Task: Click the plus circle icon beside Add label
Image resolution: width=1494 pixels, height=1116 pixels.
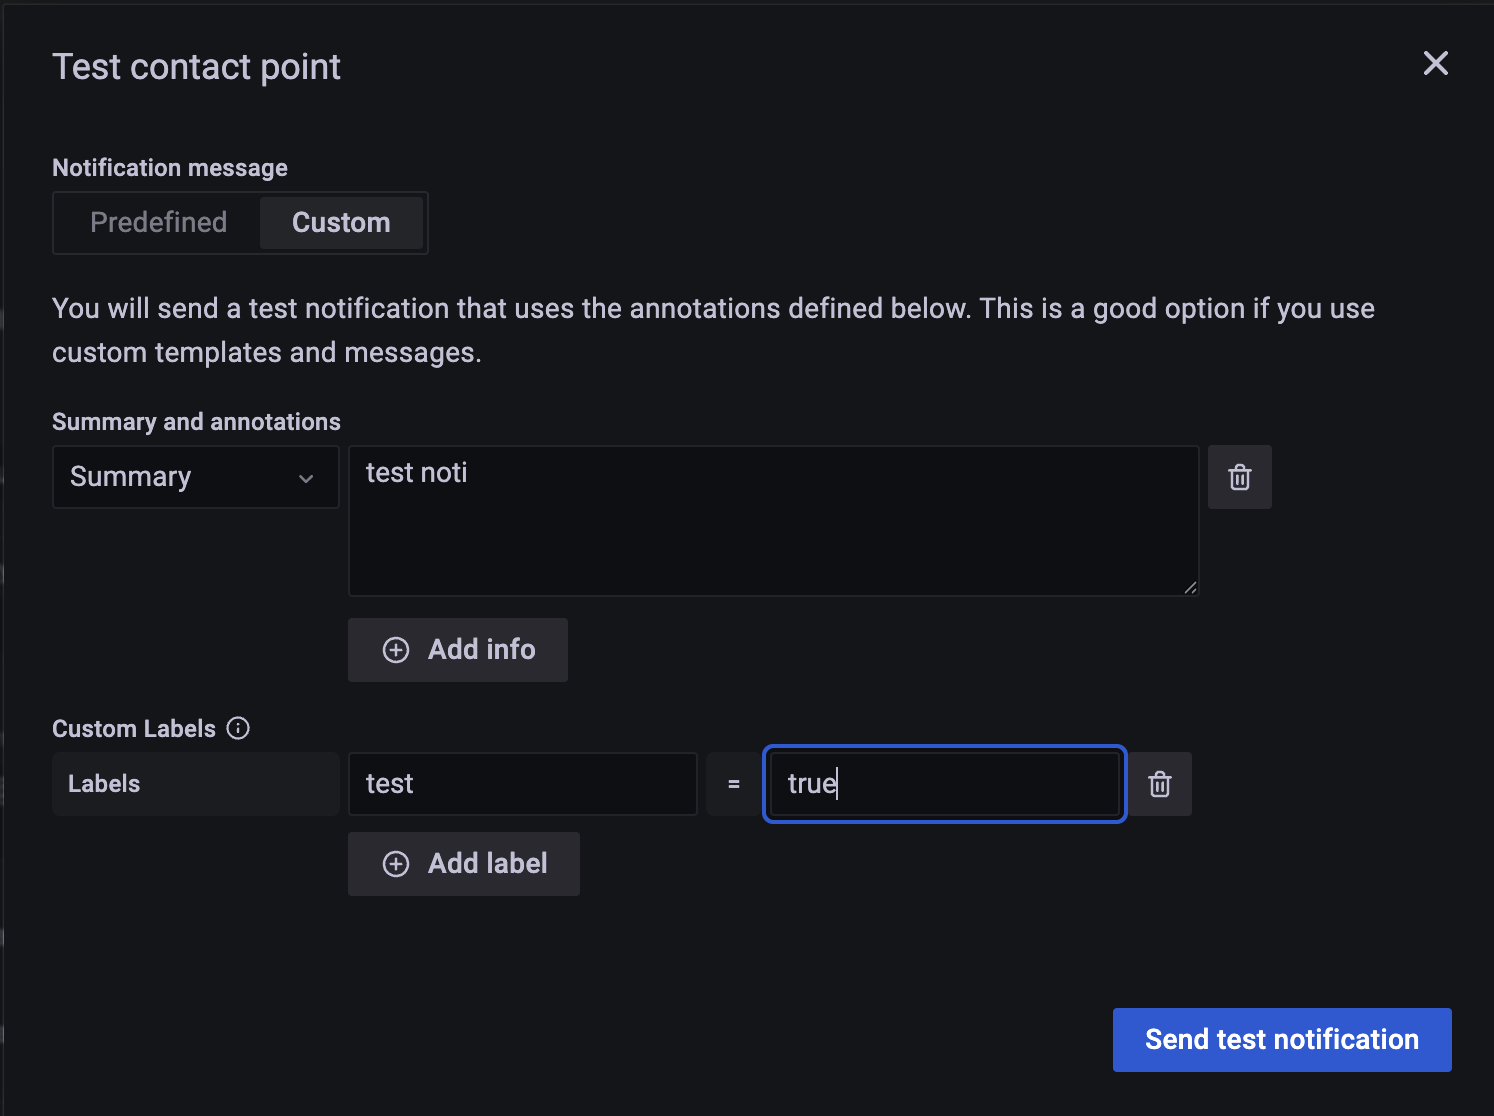Action: pos(396,864)
